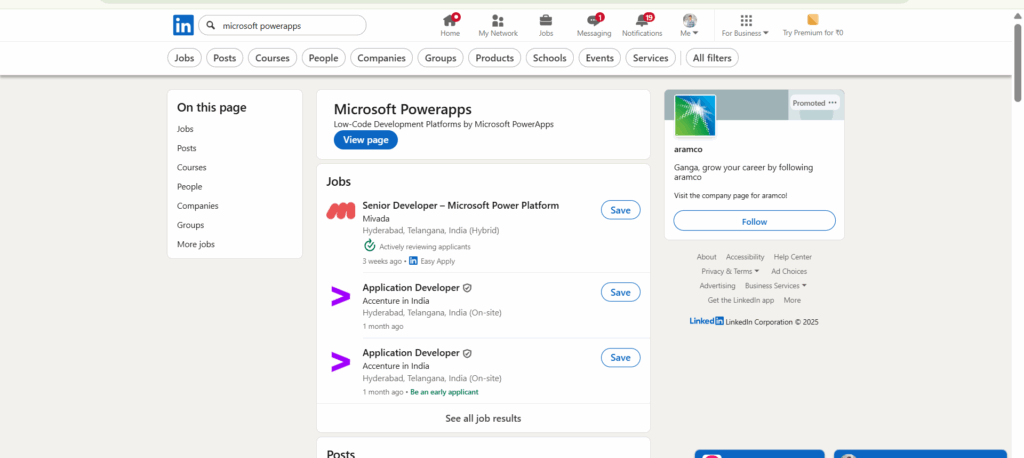Open the Accessibility footer link
The image size is (1024, 458).
click(x=745, y=257)
